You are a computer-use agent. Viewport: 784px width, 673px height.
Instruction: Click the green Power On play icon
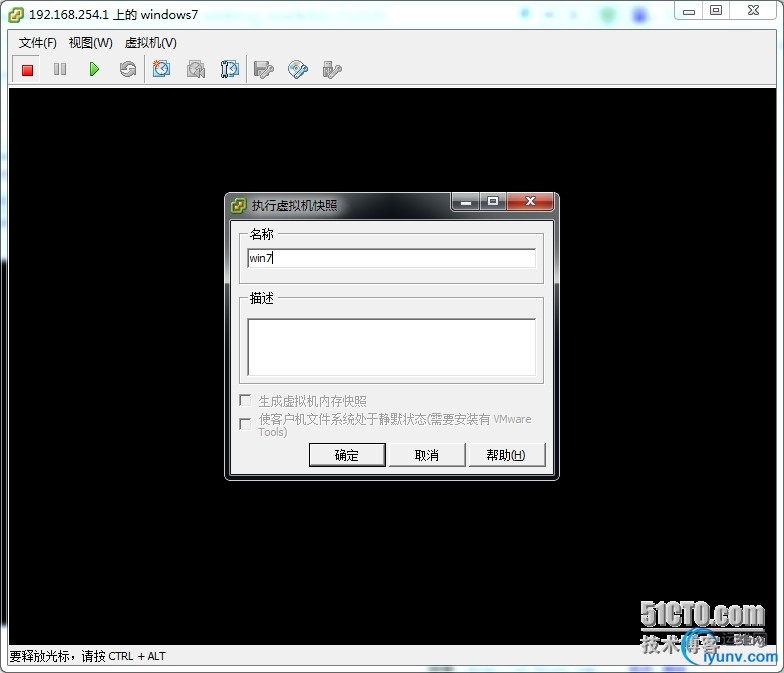click(94, 69)
